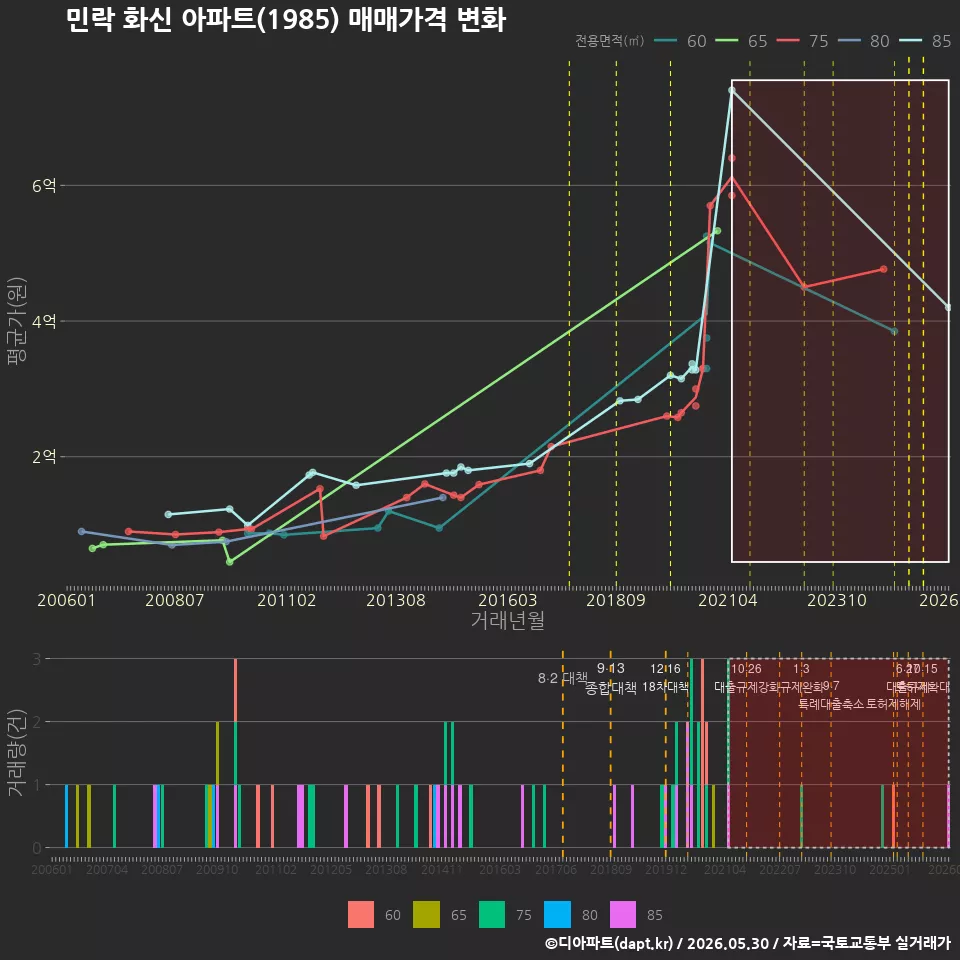Select the green 75 bar legend swatch

tap(492, 915)
